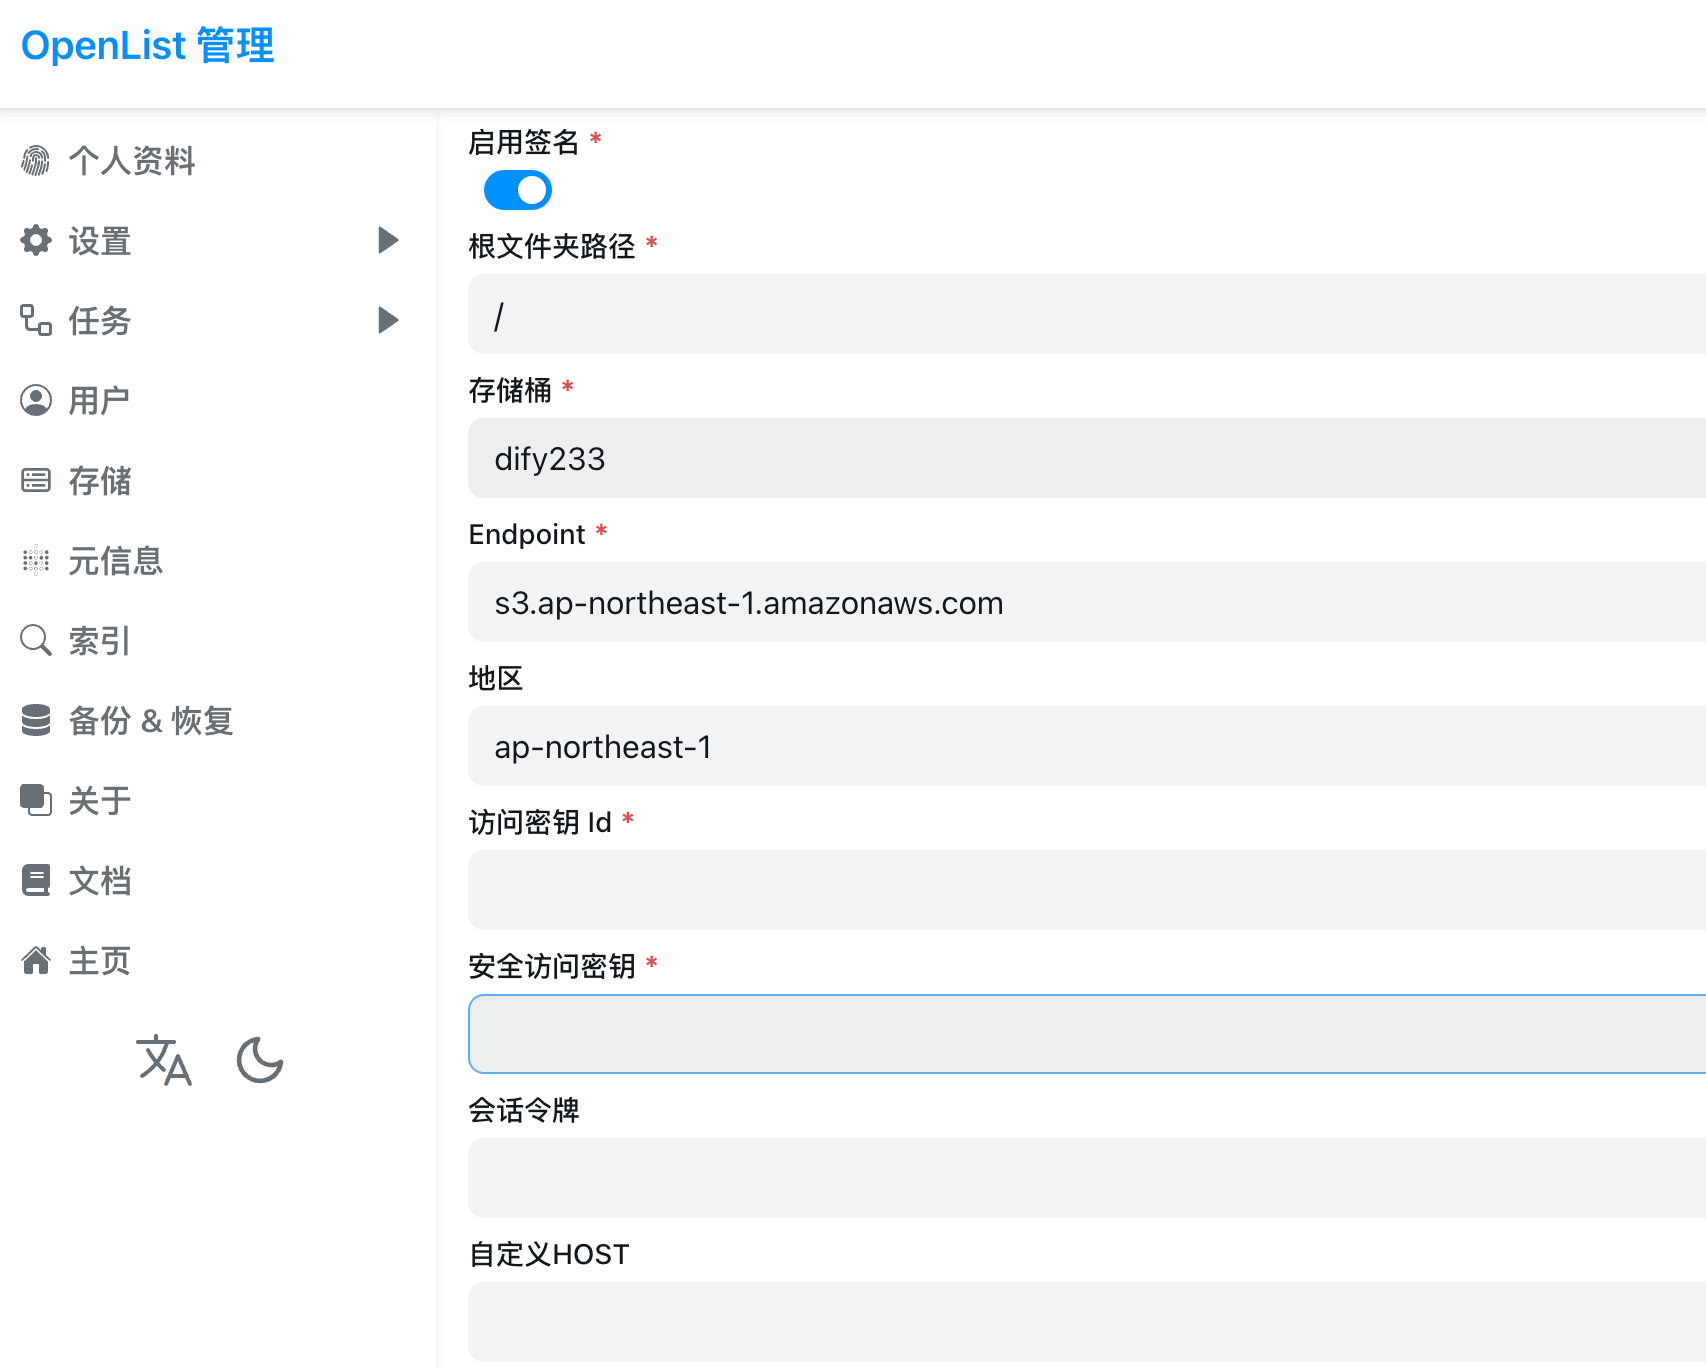Click the magnifier icon beside 索引
Viewport: 1706px width, 1368px height.
click(x=36, y=640)
